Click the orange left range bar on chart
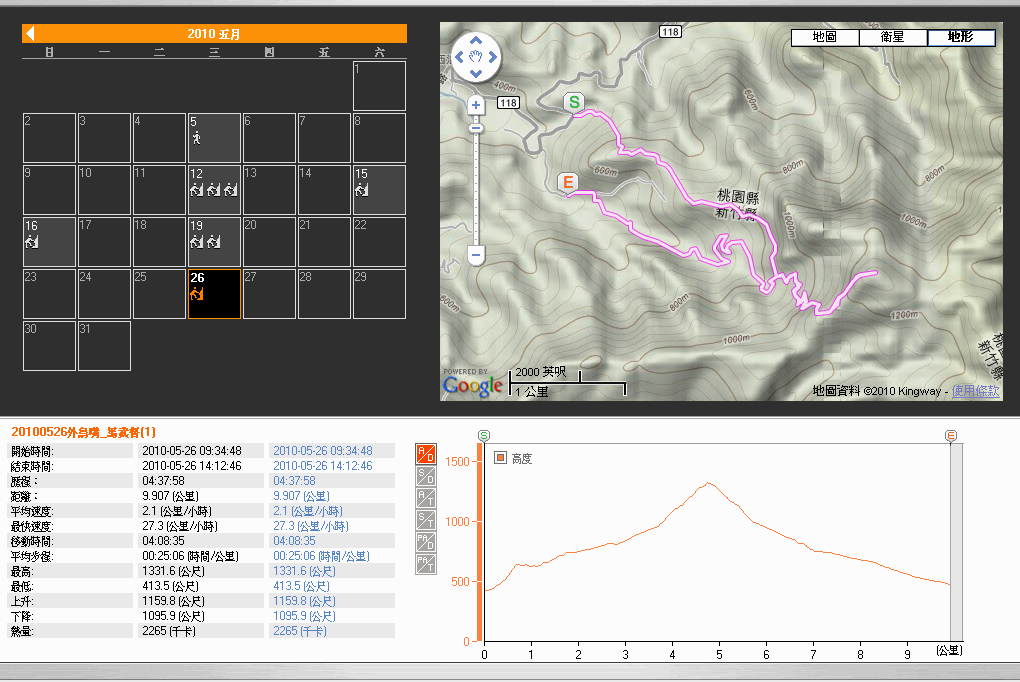Viewport: 1020px width, 682px height. [480, 542]
